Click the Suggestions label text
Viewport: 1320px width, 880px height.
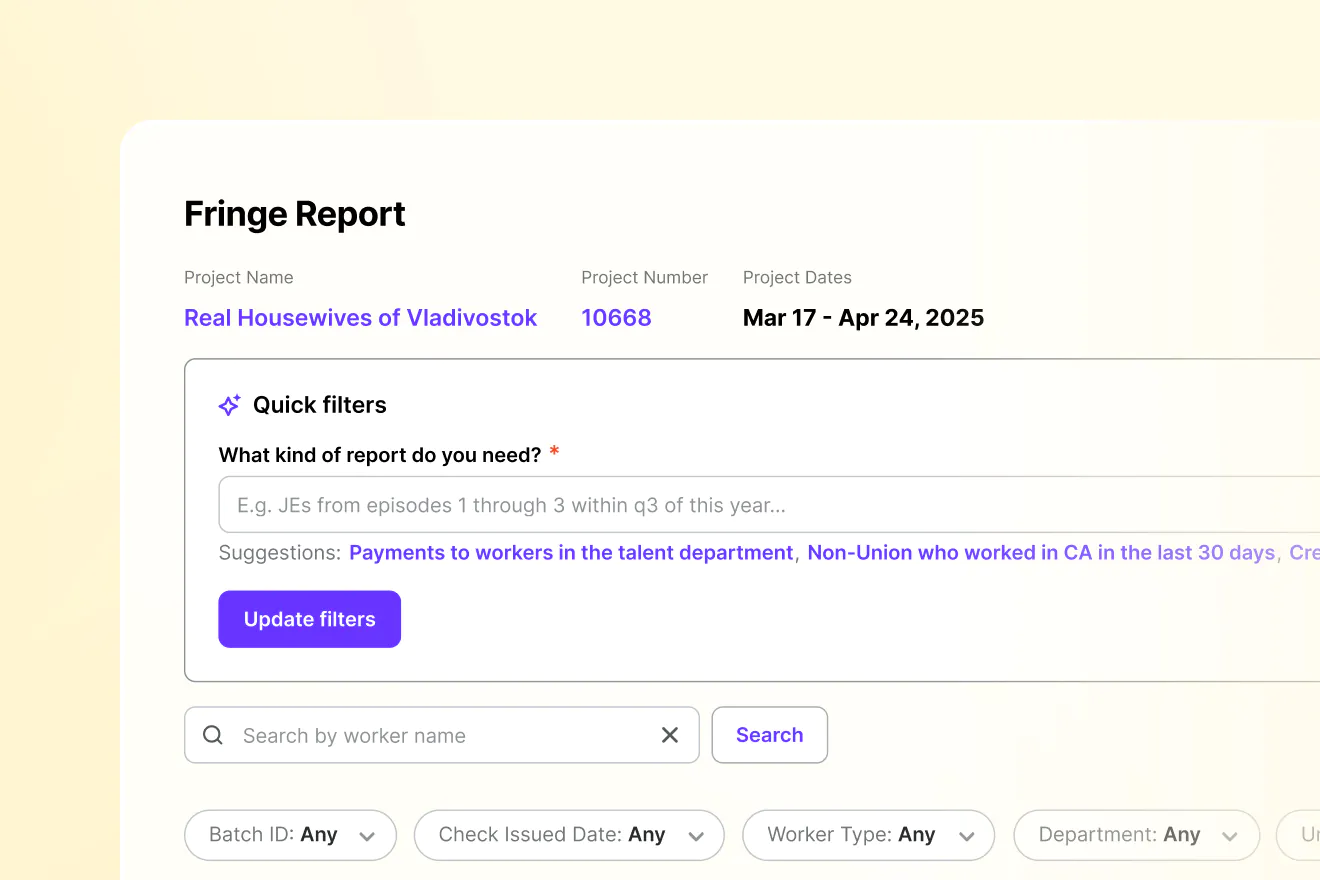coord(280,553)
